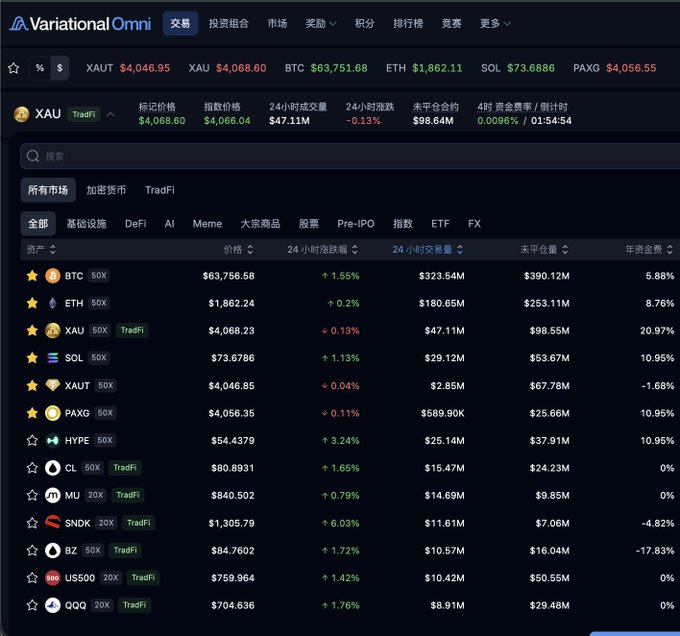Favorite US500 using its star

coord(32,577)
